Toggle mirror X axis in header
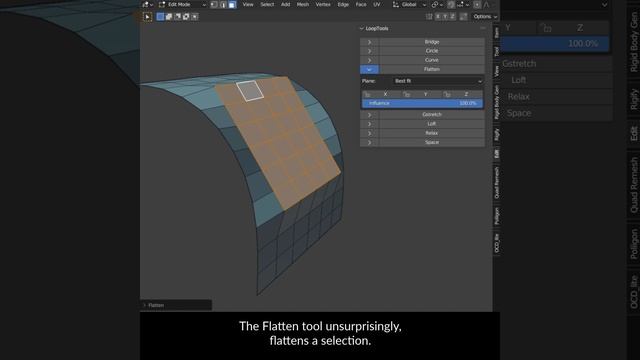This screenshot has height=360, width=640. (438, 16)
